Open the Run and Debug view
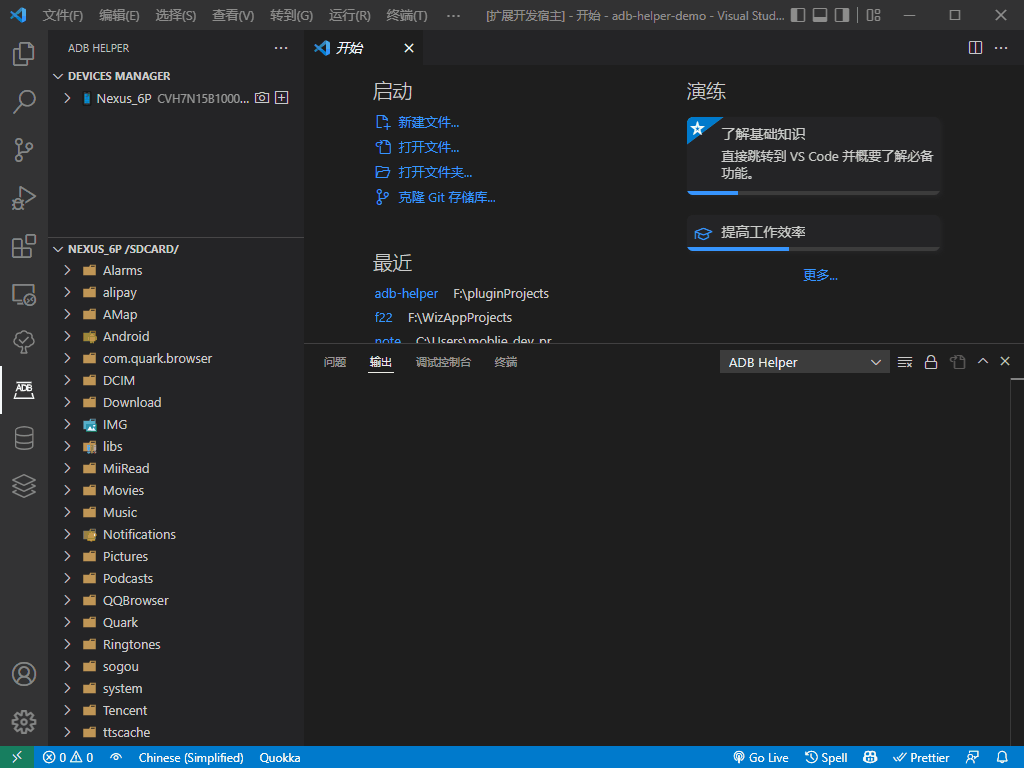 click(24, 198)
